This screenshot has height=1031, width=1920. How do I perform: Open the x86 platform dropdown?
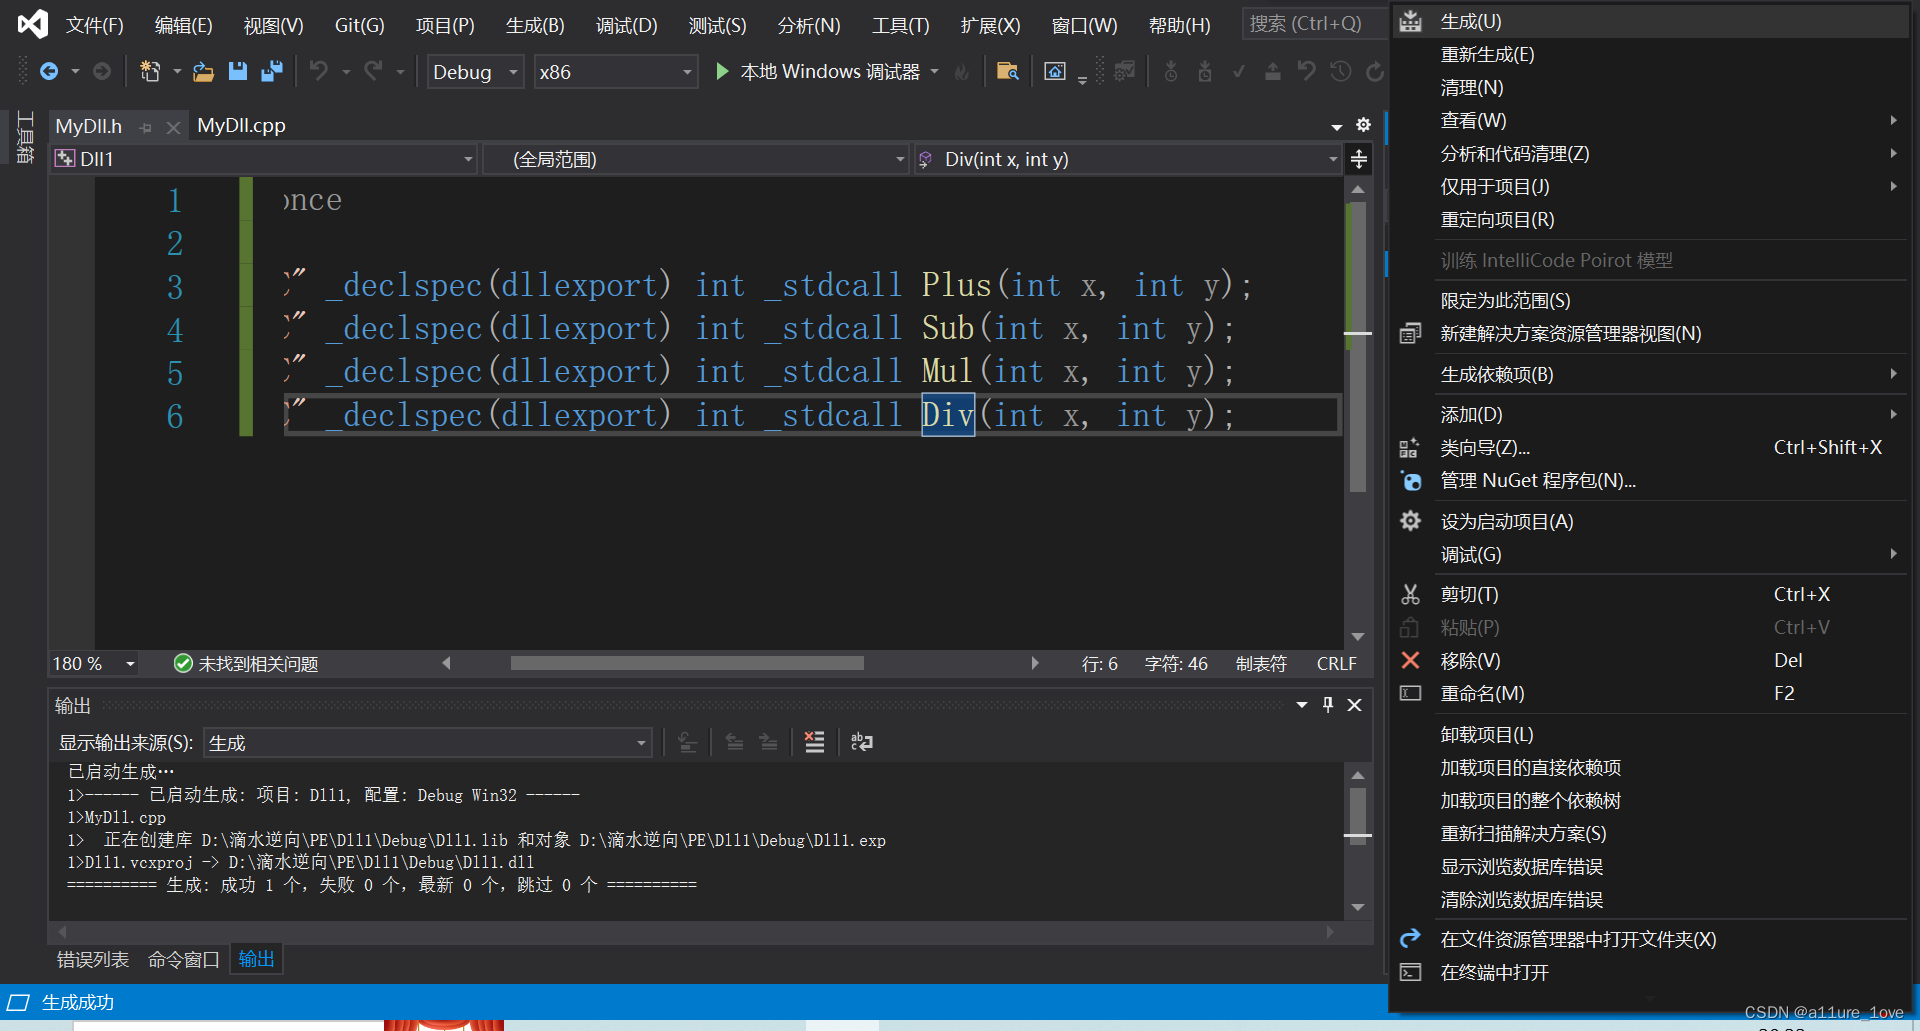tap(615, 72)
